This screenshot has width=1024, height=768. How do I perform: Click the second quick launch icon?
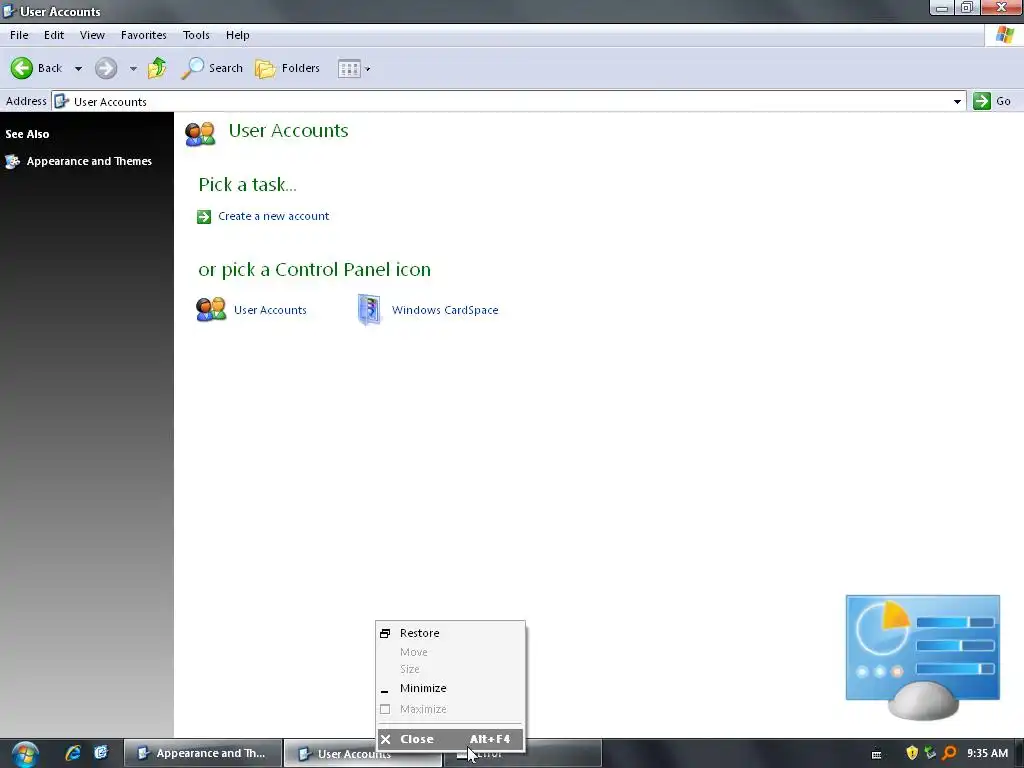[x=101, y=753]
